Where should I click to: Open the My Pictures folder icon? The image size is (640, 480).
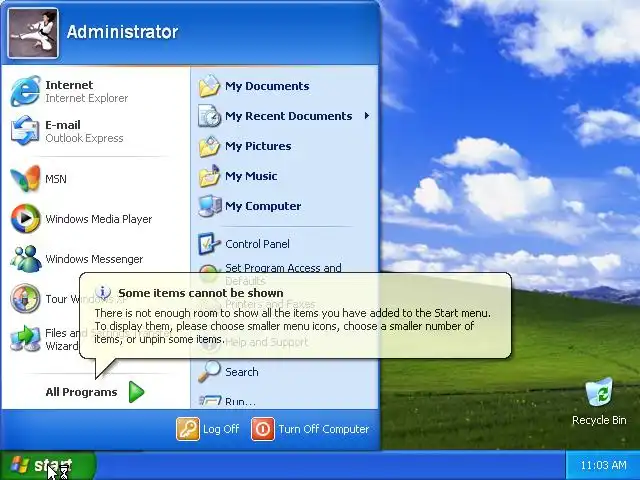(209, 146)
